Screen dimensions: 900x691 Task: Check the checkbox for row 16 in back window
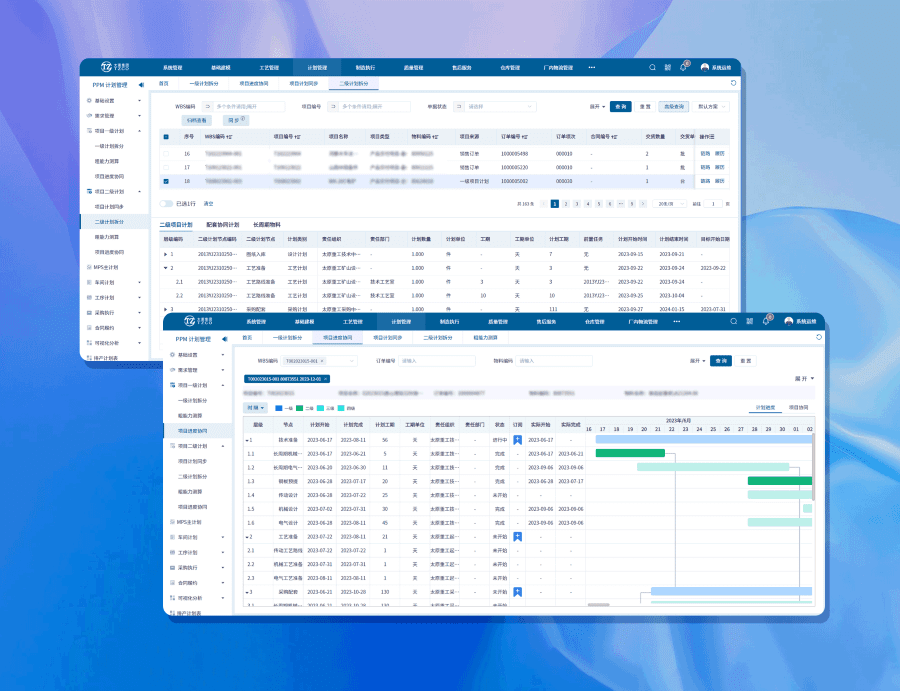coord(166,154)
